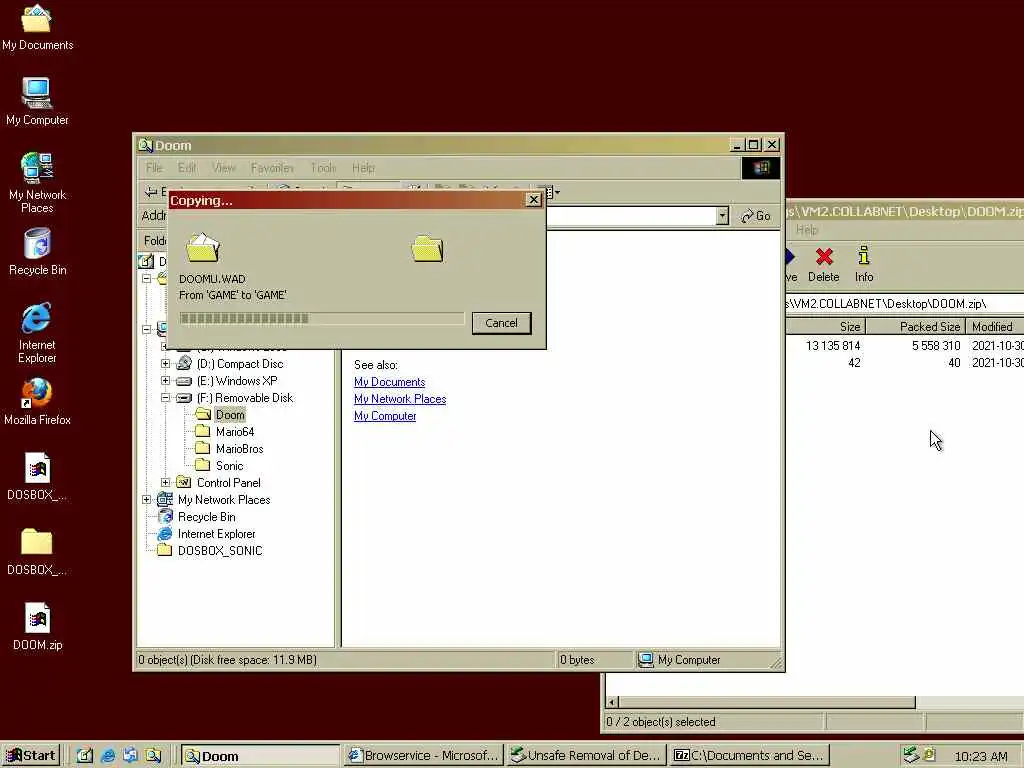1024x768 pixels.
Task: Collapse the My Computer tree node
Action: (146, 329)
